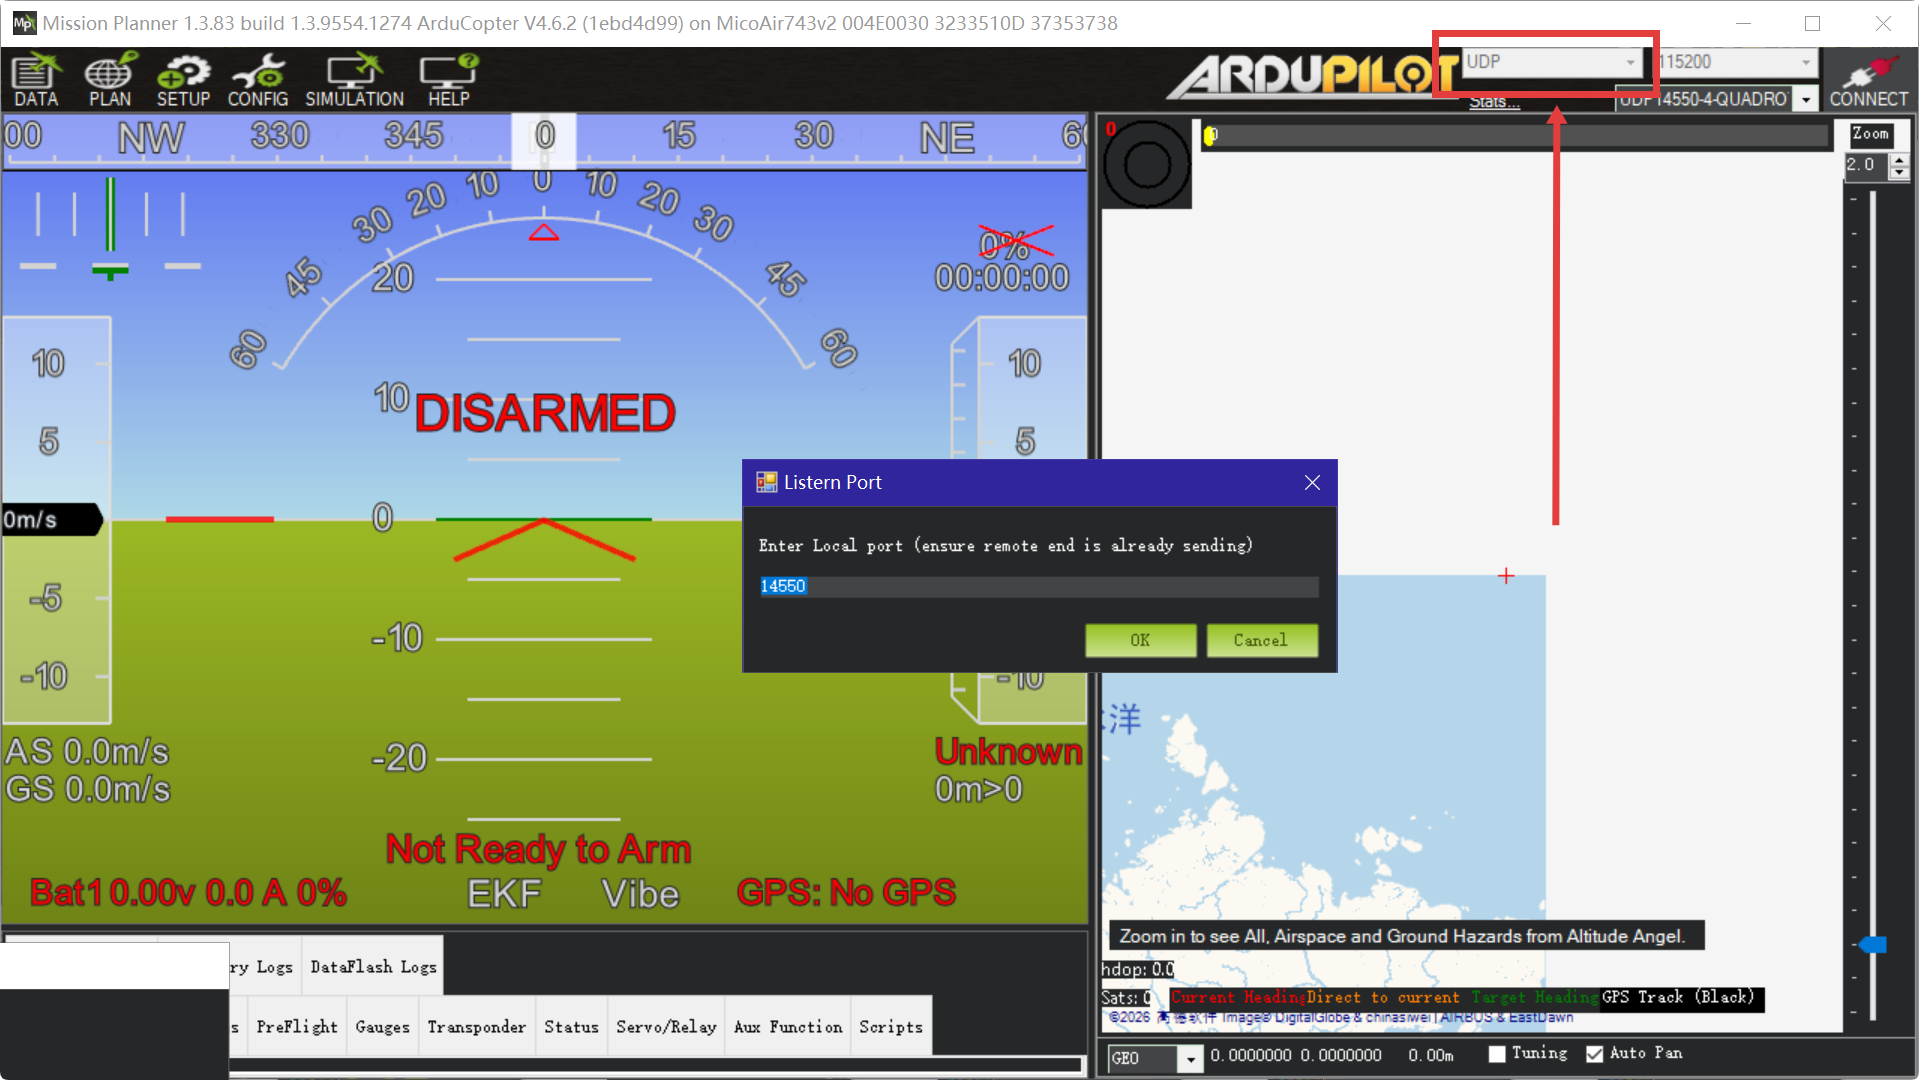
Task: Expand the UDP connection type dropdown
Action: point(1630,62)
